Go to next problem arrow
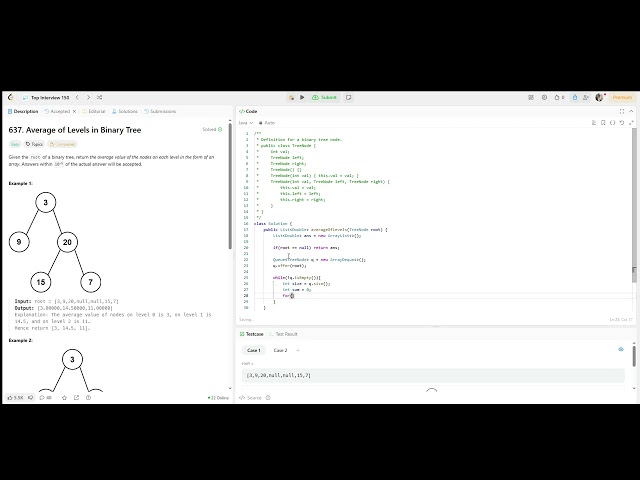Viewport: 640px width, 480px height. 88,97
